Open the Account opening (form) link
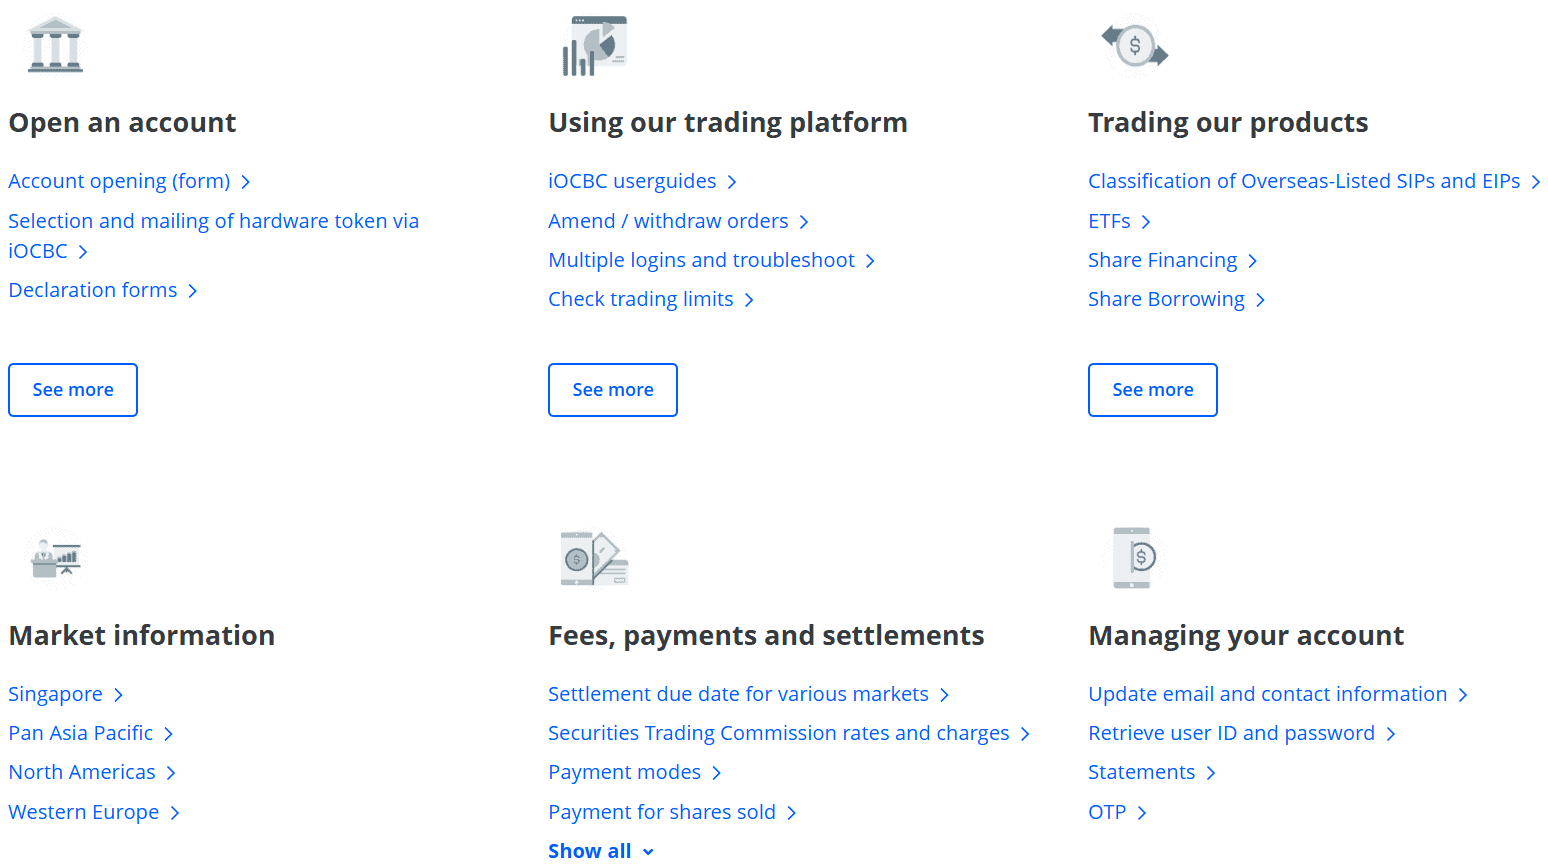This screenshot has width=1548, height=867. click(x=119, y=181)
